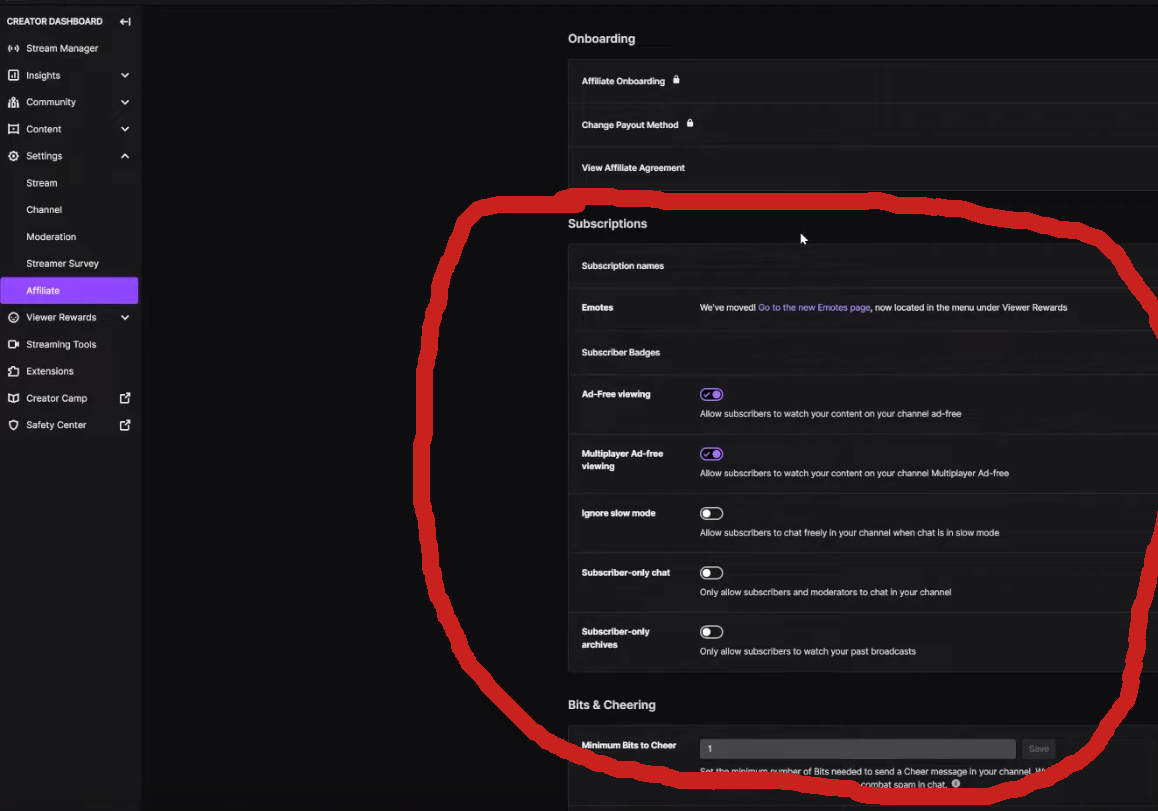Collapse the Settings section chevron

click(x=125, y=156)
